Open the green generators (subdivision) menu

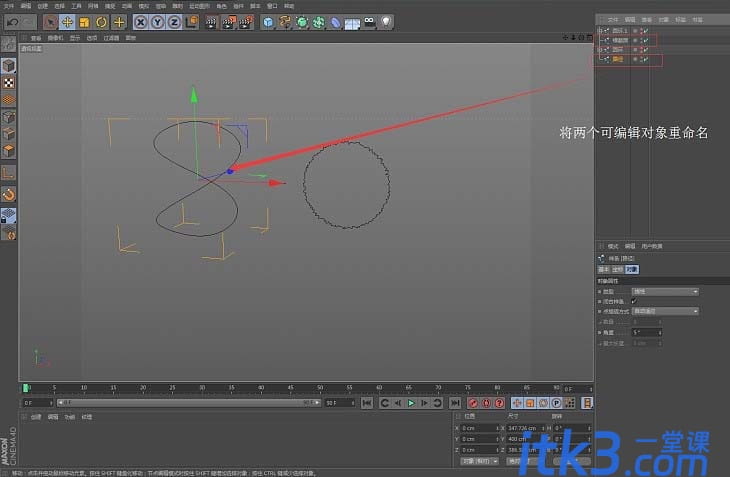click(302, 22)
